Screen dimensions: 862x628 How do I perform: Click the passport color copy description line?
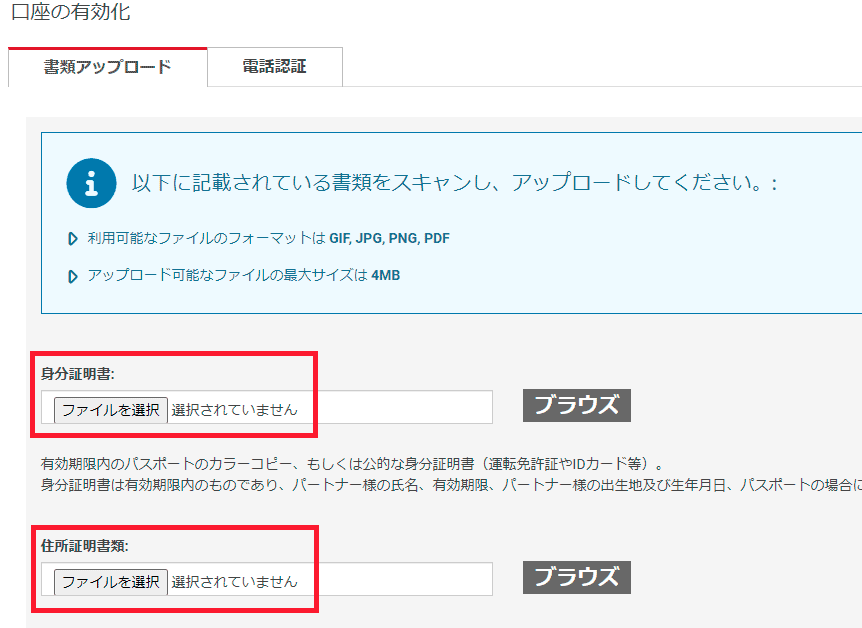(352, 465)
